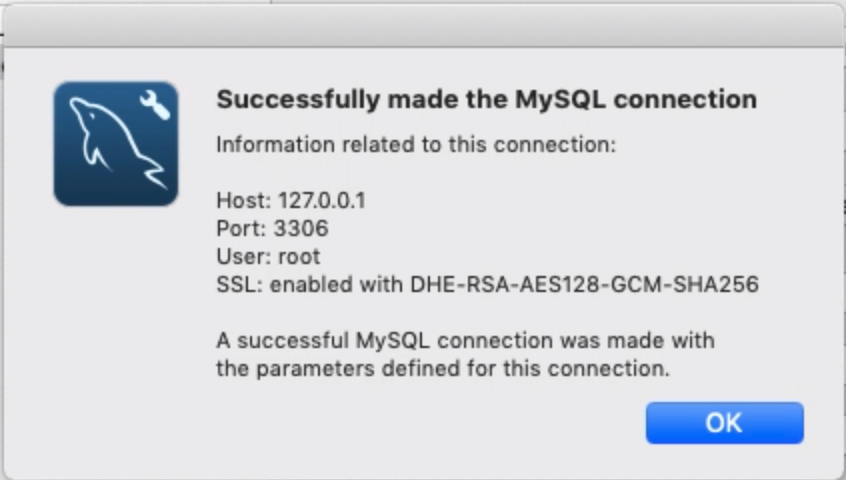Click 'A successful MySQL connection was made with' line
The width and height of the screenshot is (846, 480).
[466, 341]
